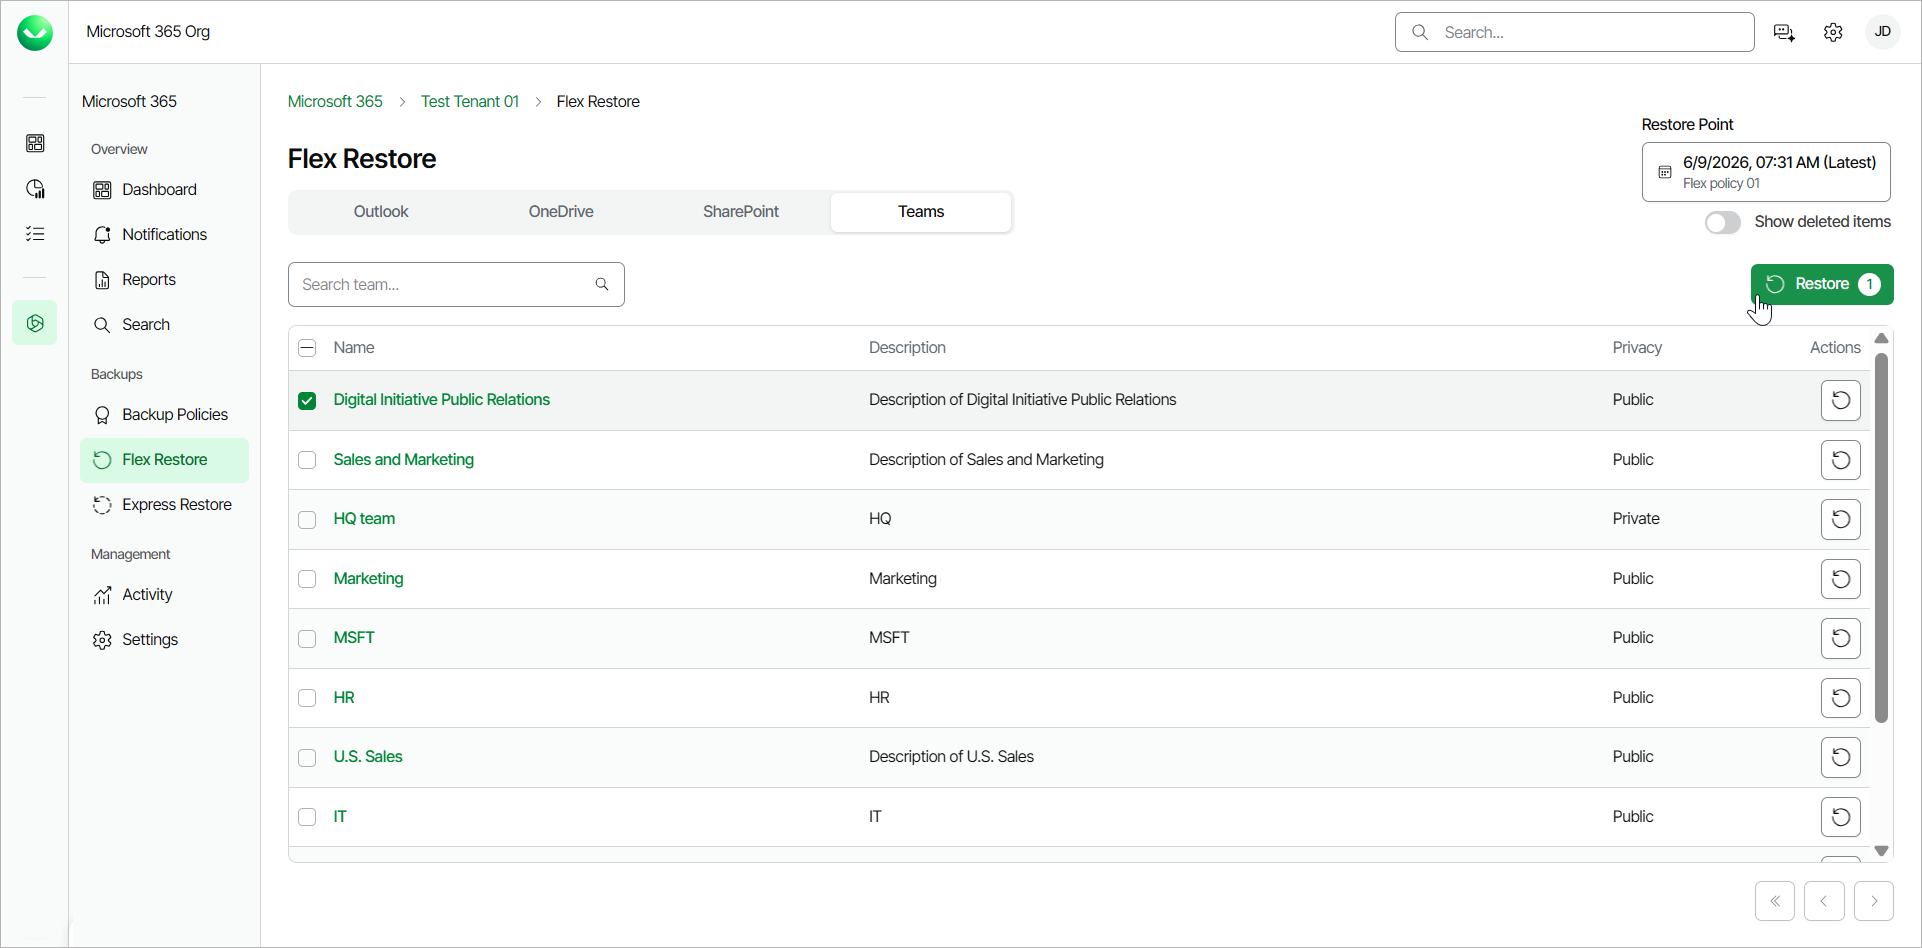The width and height of the screenshot is (1922, 948).
Task: Click the green app logo icon
Action: [35, 33]
